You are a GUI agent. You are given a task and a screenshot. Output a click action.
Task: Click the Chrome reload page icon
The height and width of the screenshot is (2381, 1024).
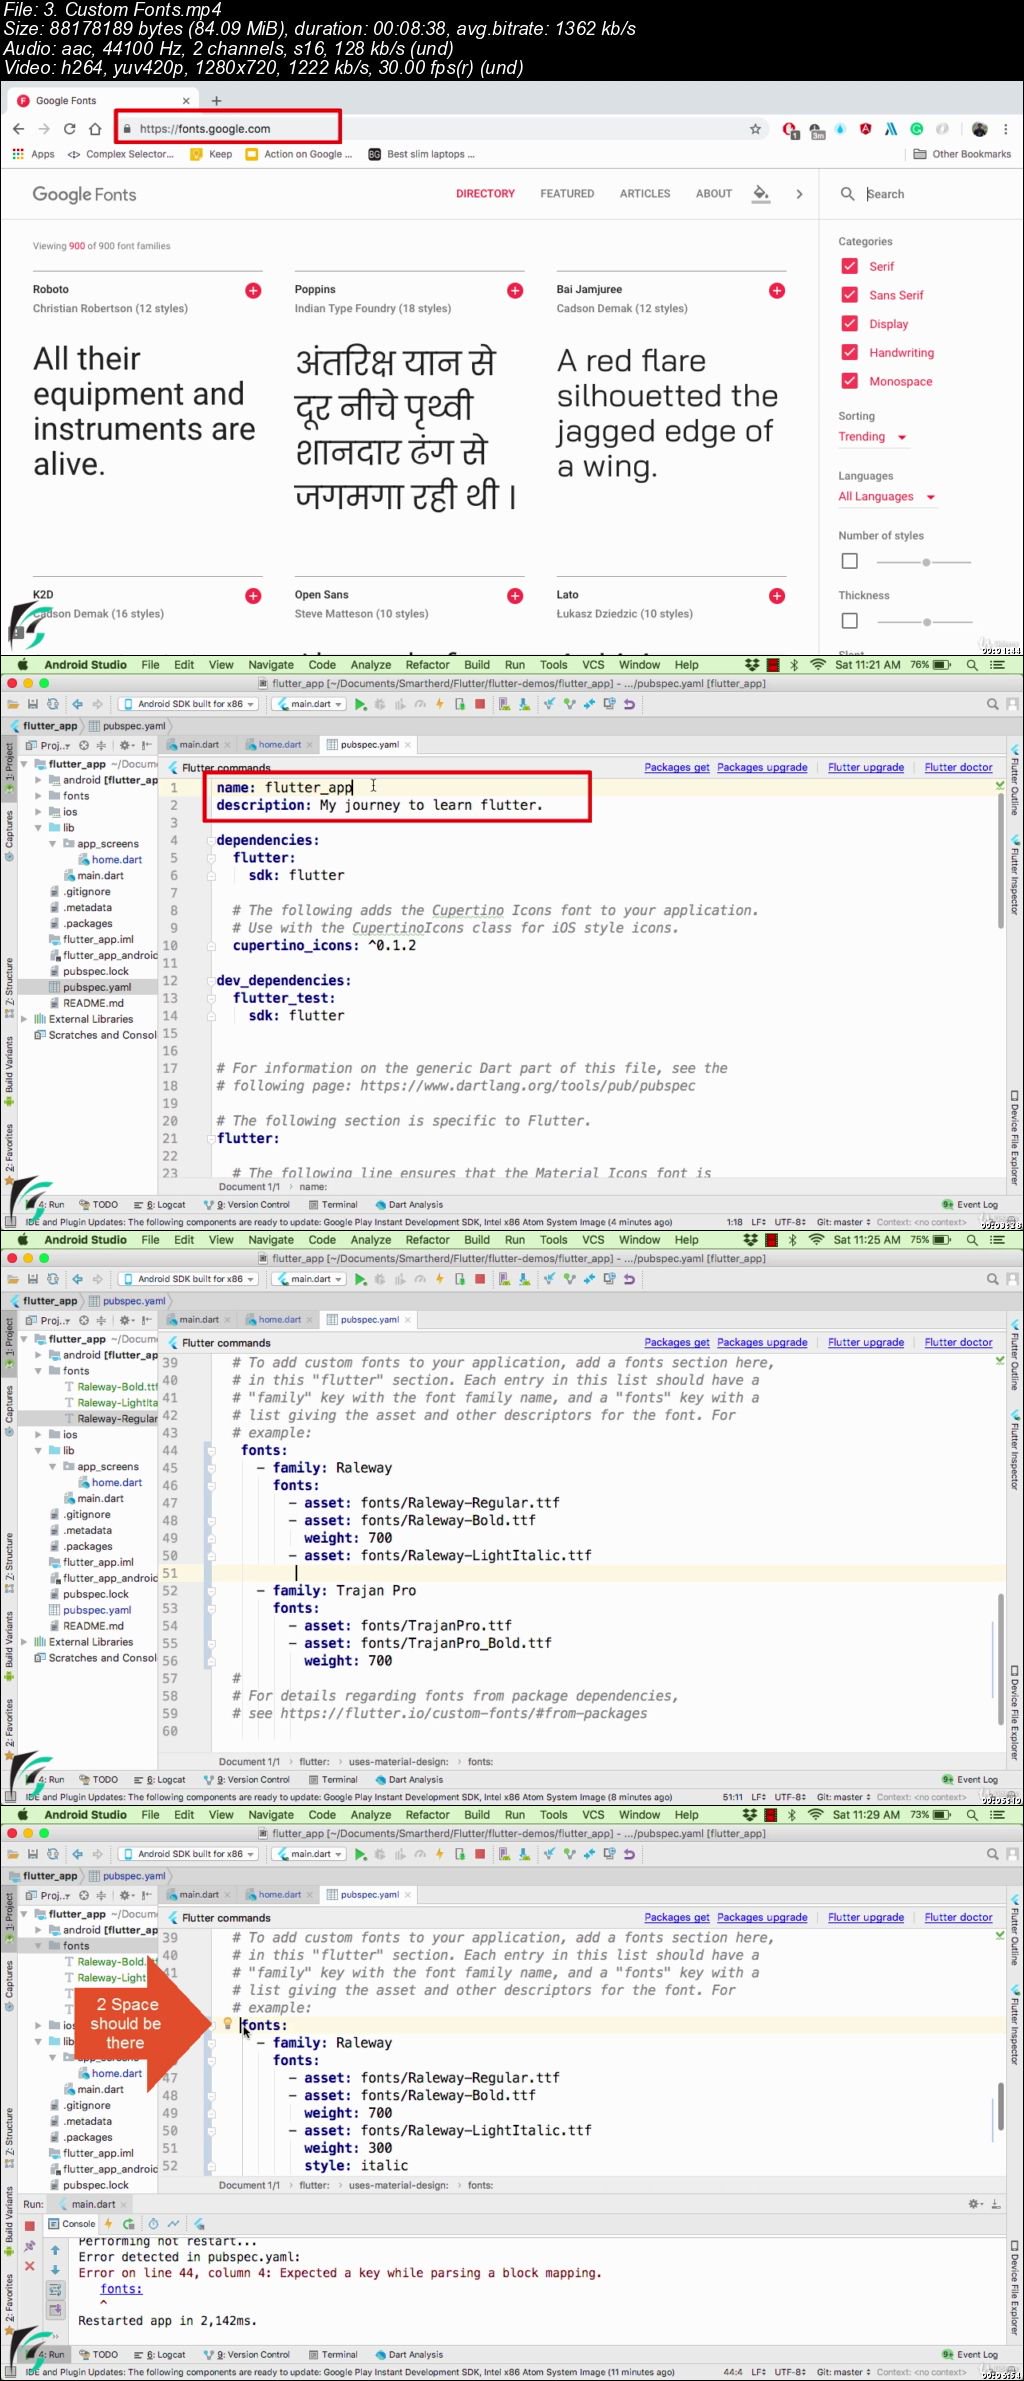(69, 129)
